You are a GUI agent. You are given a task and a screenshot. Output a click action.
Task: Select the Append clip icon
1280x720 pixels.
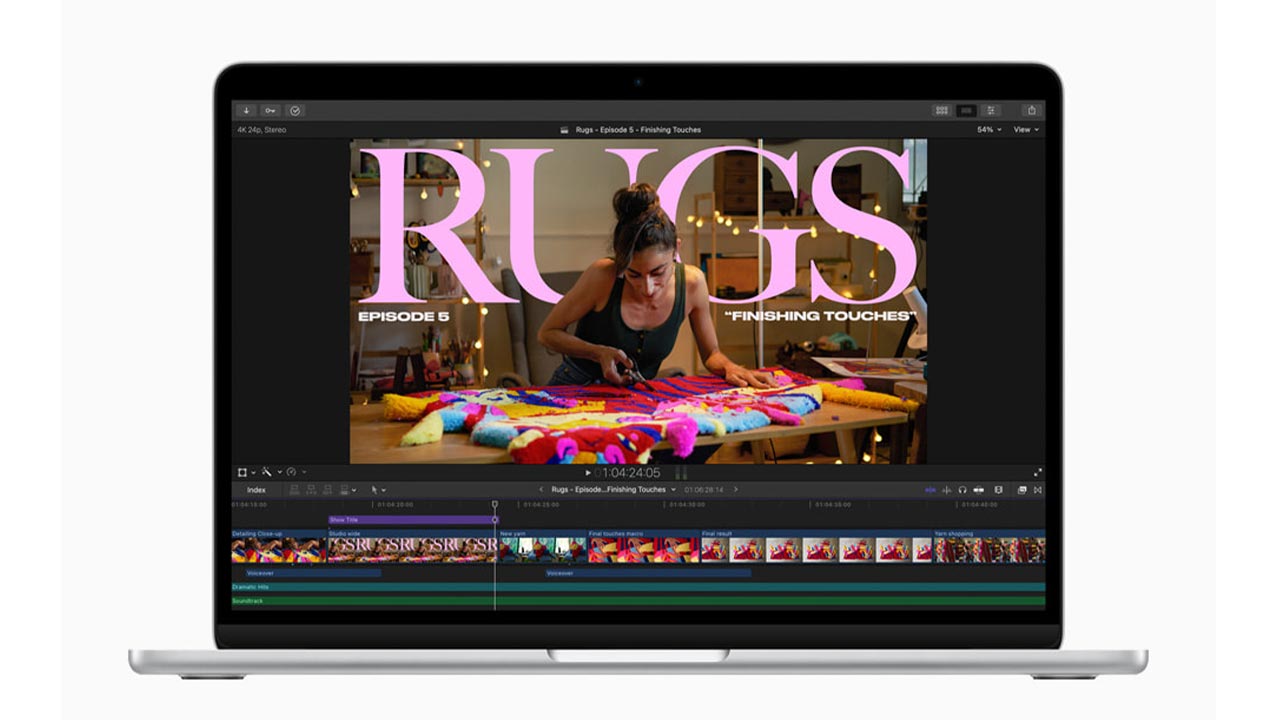(x=327, y=490)
